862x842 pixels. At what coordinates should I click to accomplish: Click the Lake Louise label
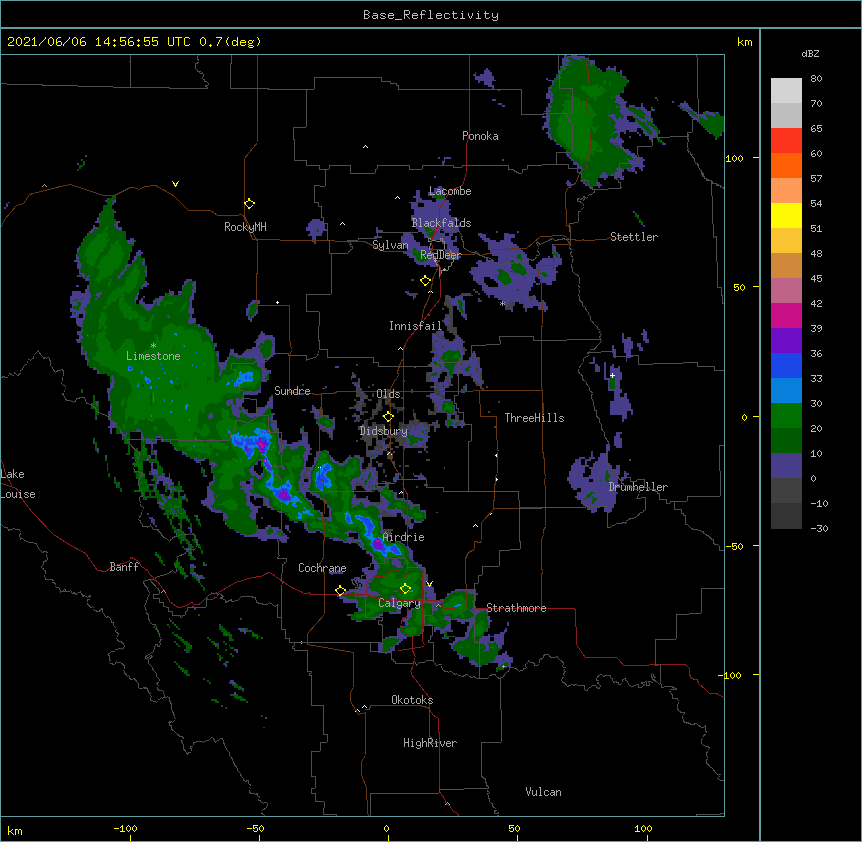(18, 484)
